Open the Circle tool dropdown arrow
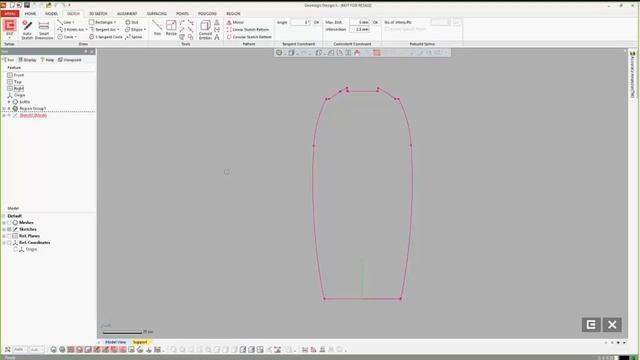Screen dimensions: 640x360 click(x=76, y=37)
